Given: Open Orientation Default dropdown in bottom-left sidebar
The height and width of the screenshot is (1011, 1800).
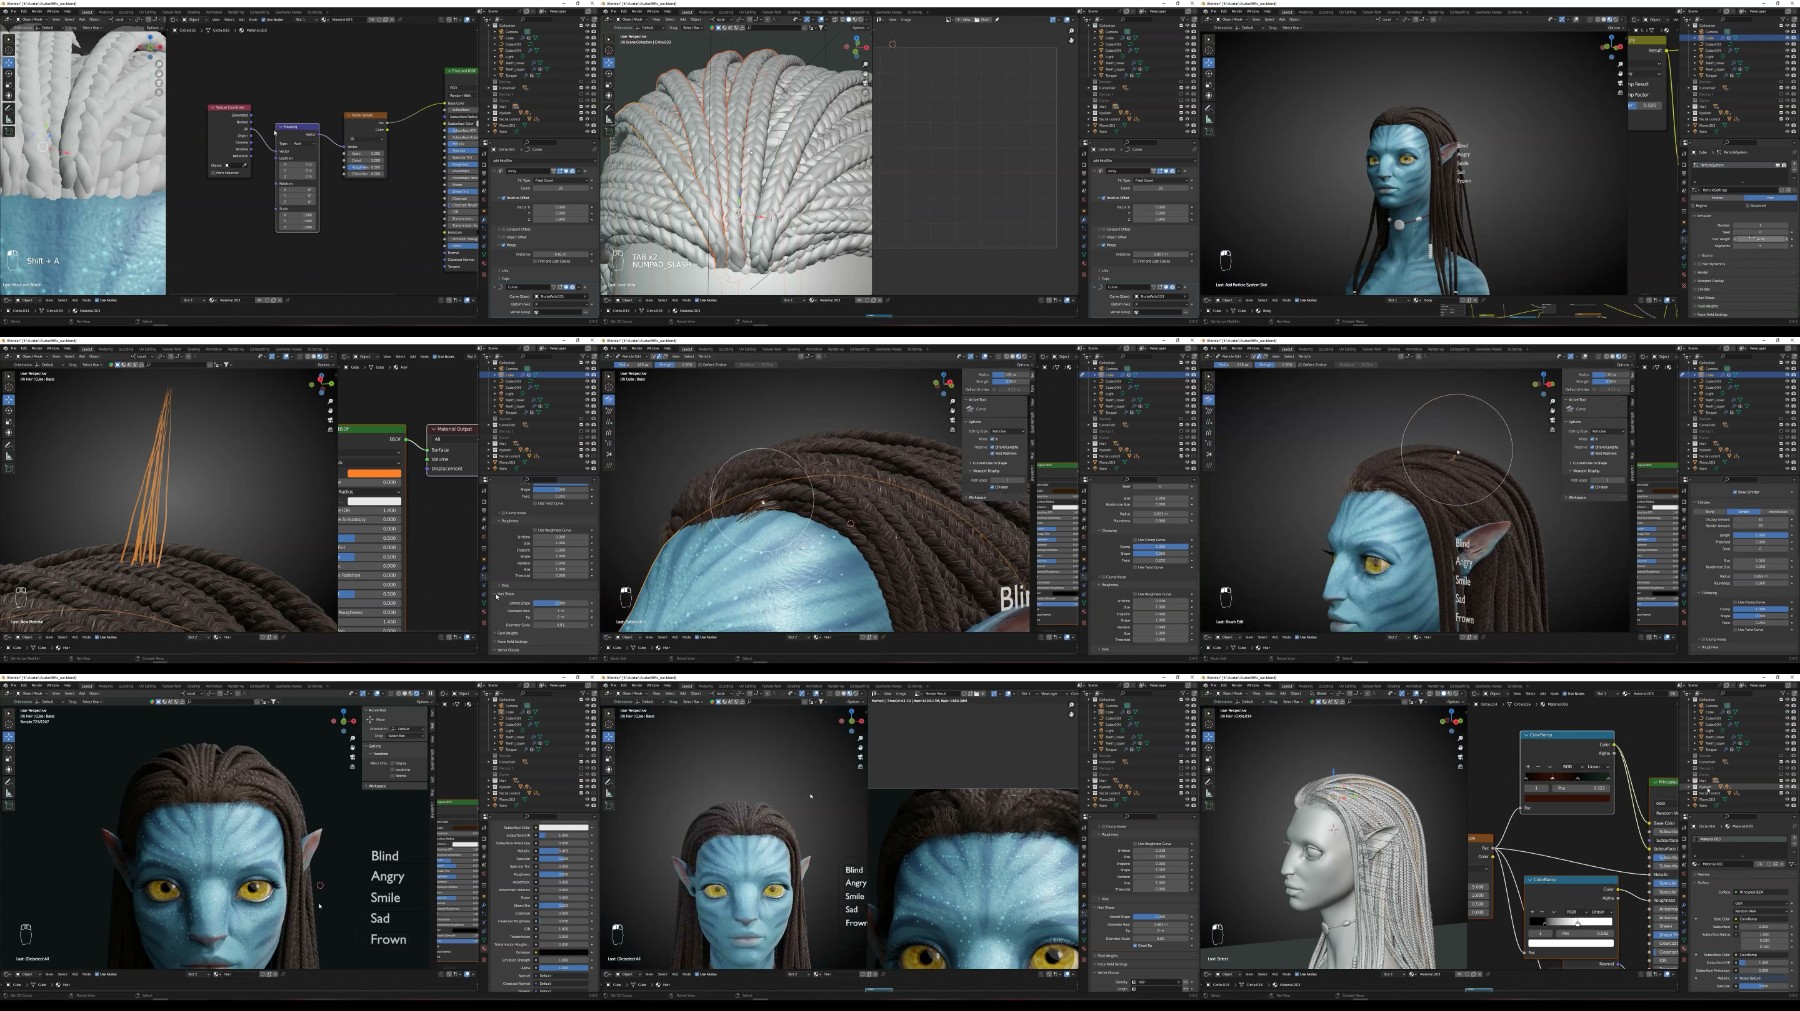Looking at the screenshot, I should tap(408, 729).
